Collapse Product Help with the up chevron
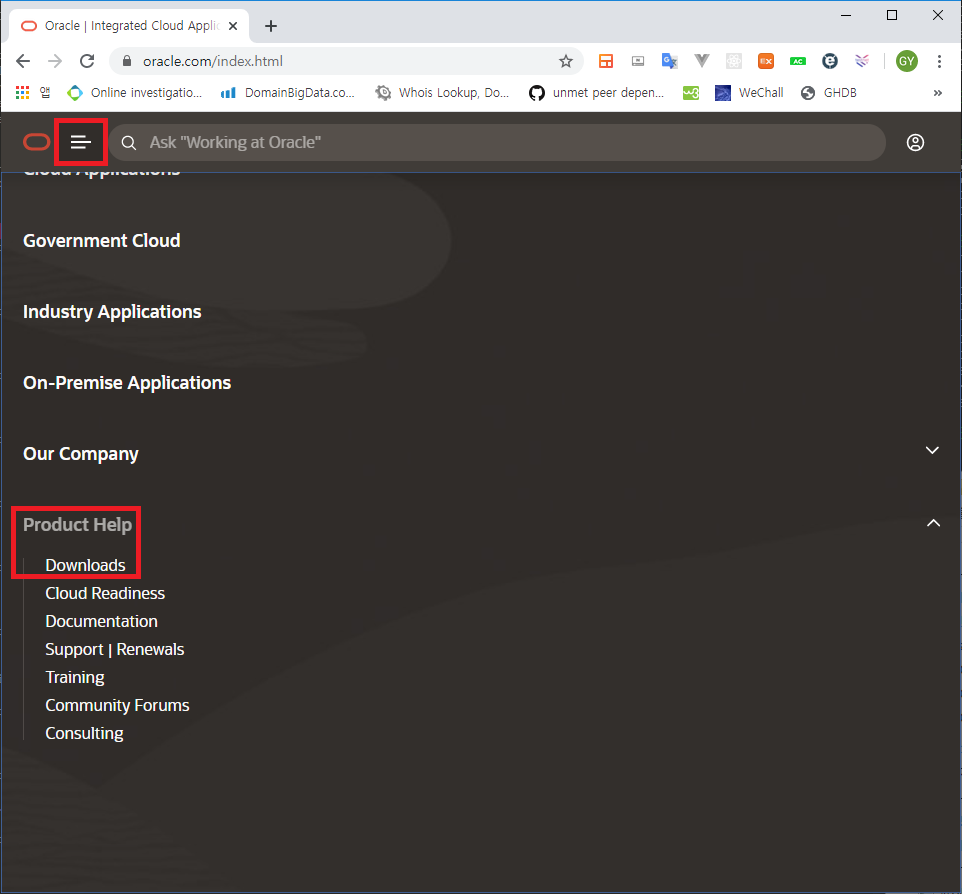This screenshot has height=894, width=962. pos(933,523)
